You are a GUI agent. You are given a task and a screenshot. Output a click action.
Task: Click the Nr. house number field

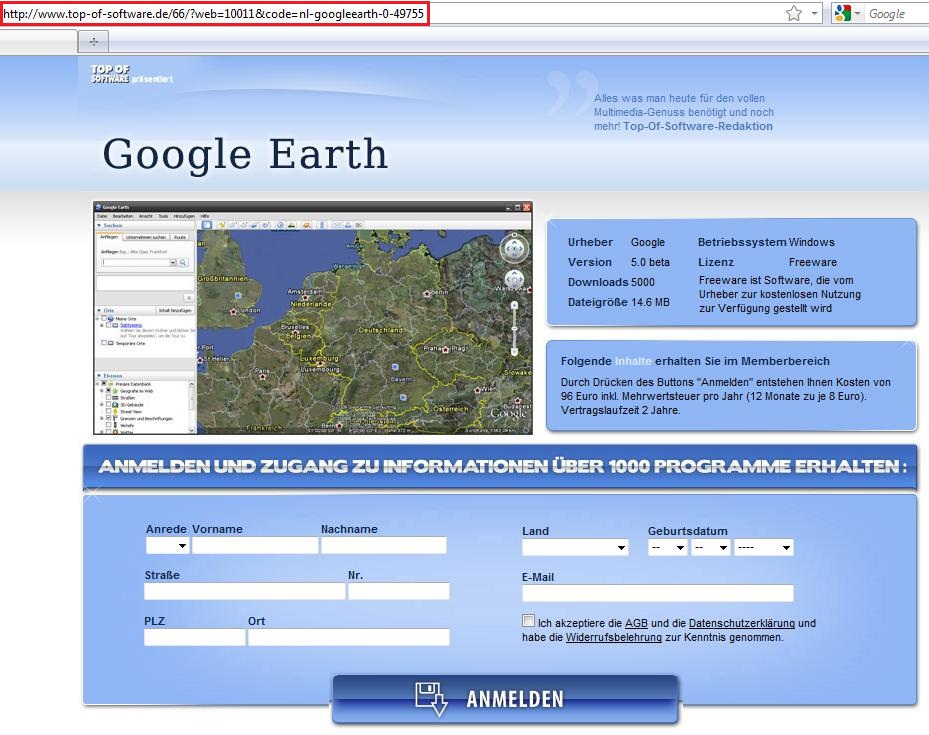[399, 591]
